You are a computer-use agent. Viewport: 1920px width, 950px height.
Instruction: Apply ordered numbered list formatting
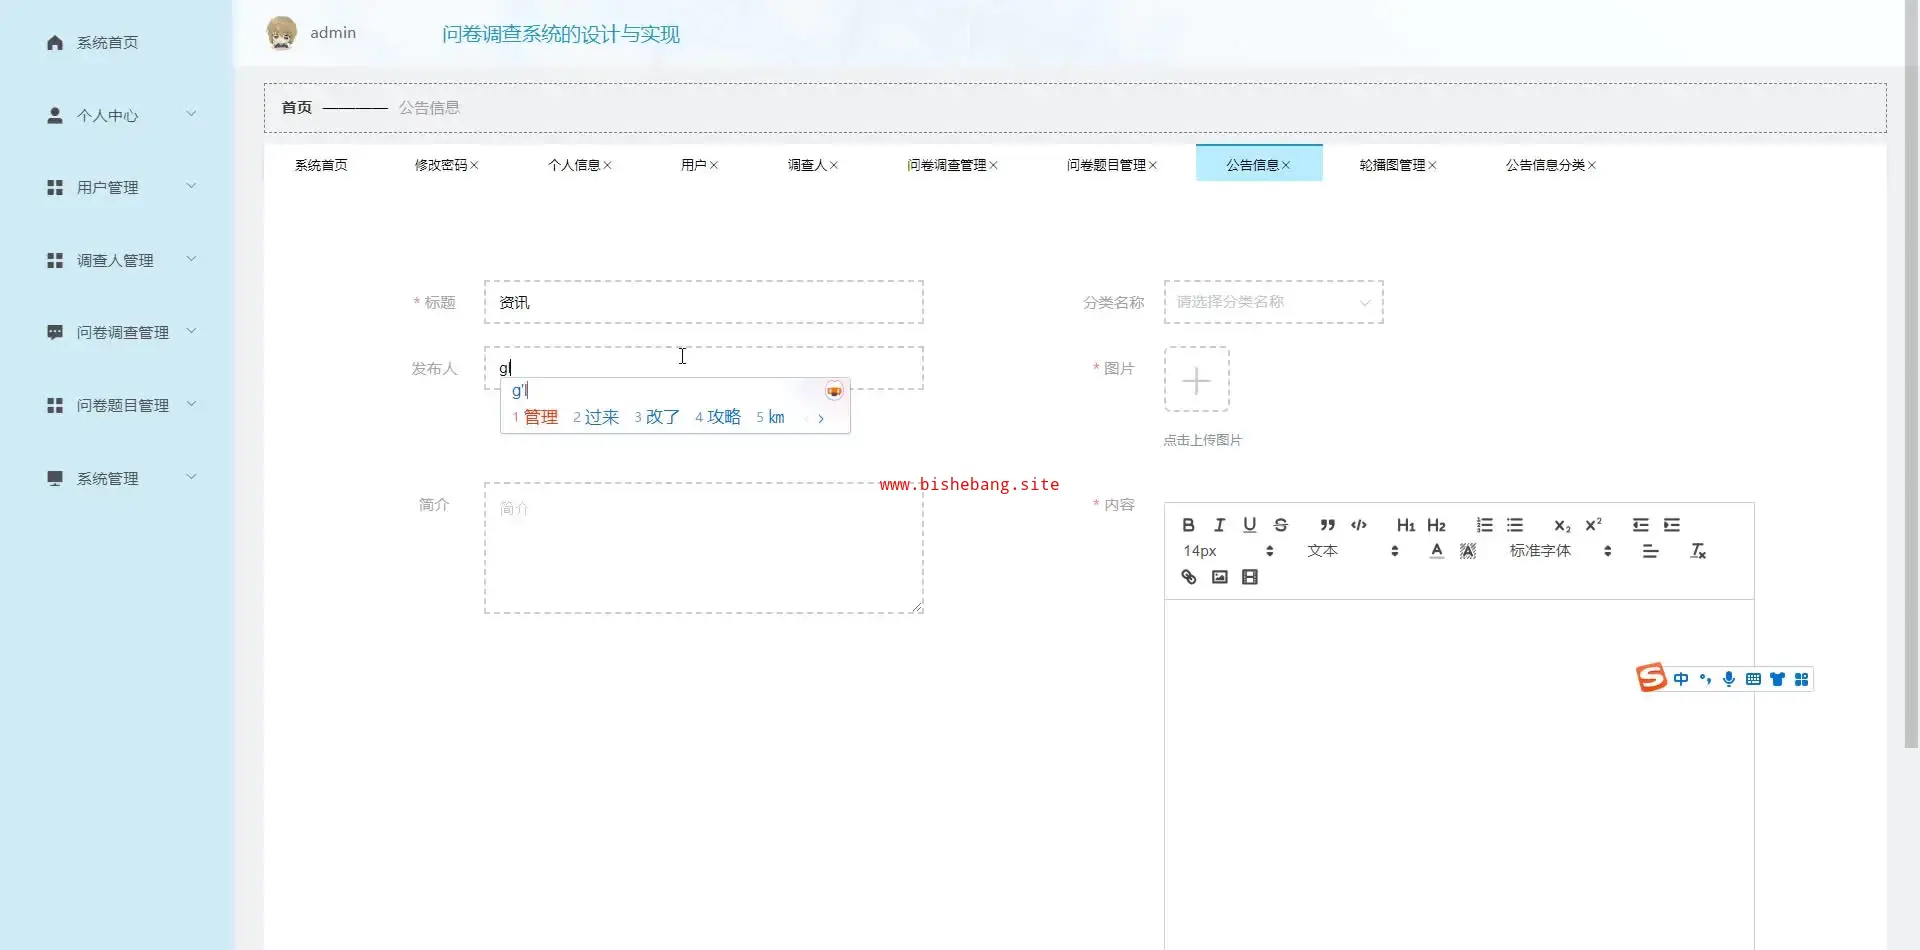[x=1484, y=525]
